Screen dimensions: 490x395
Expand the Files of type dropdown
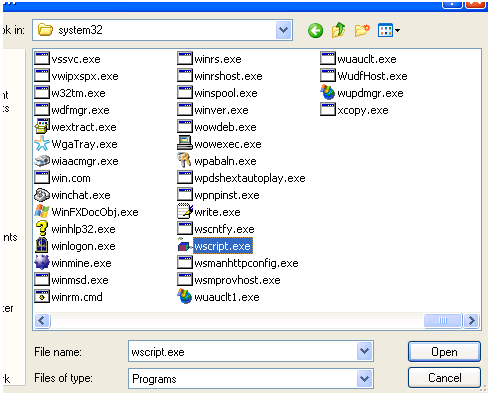pyautogui.click(x=364, y=379)
